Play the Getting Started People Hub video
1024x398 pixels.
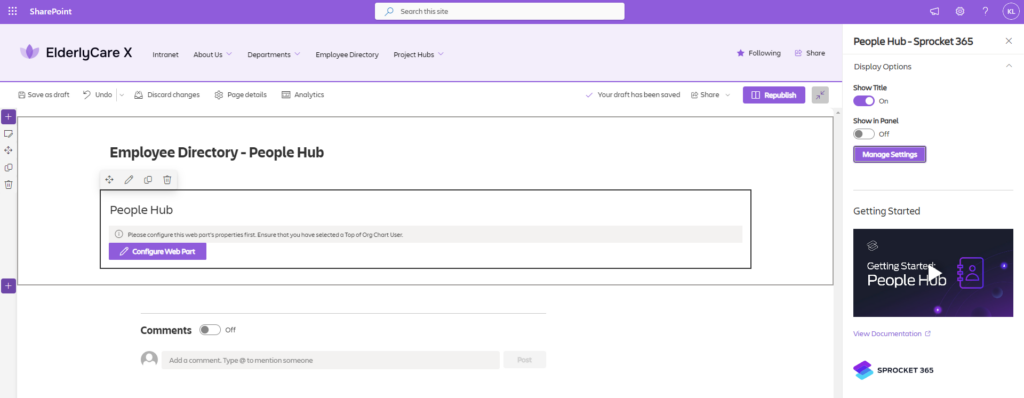click(x=933, y=273)
